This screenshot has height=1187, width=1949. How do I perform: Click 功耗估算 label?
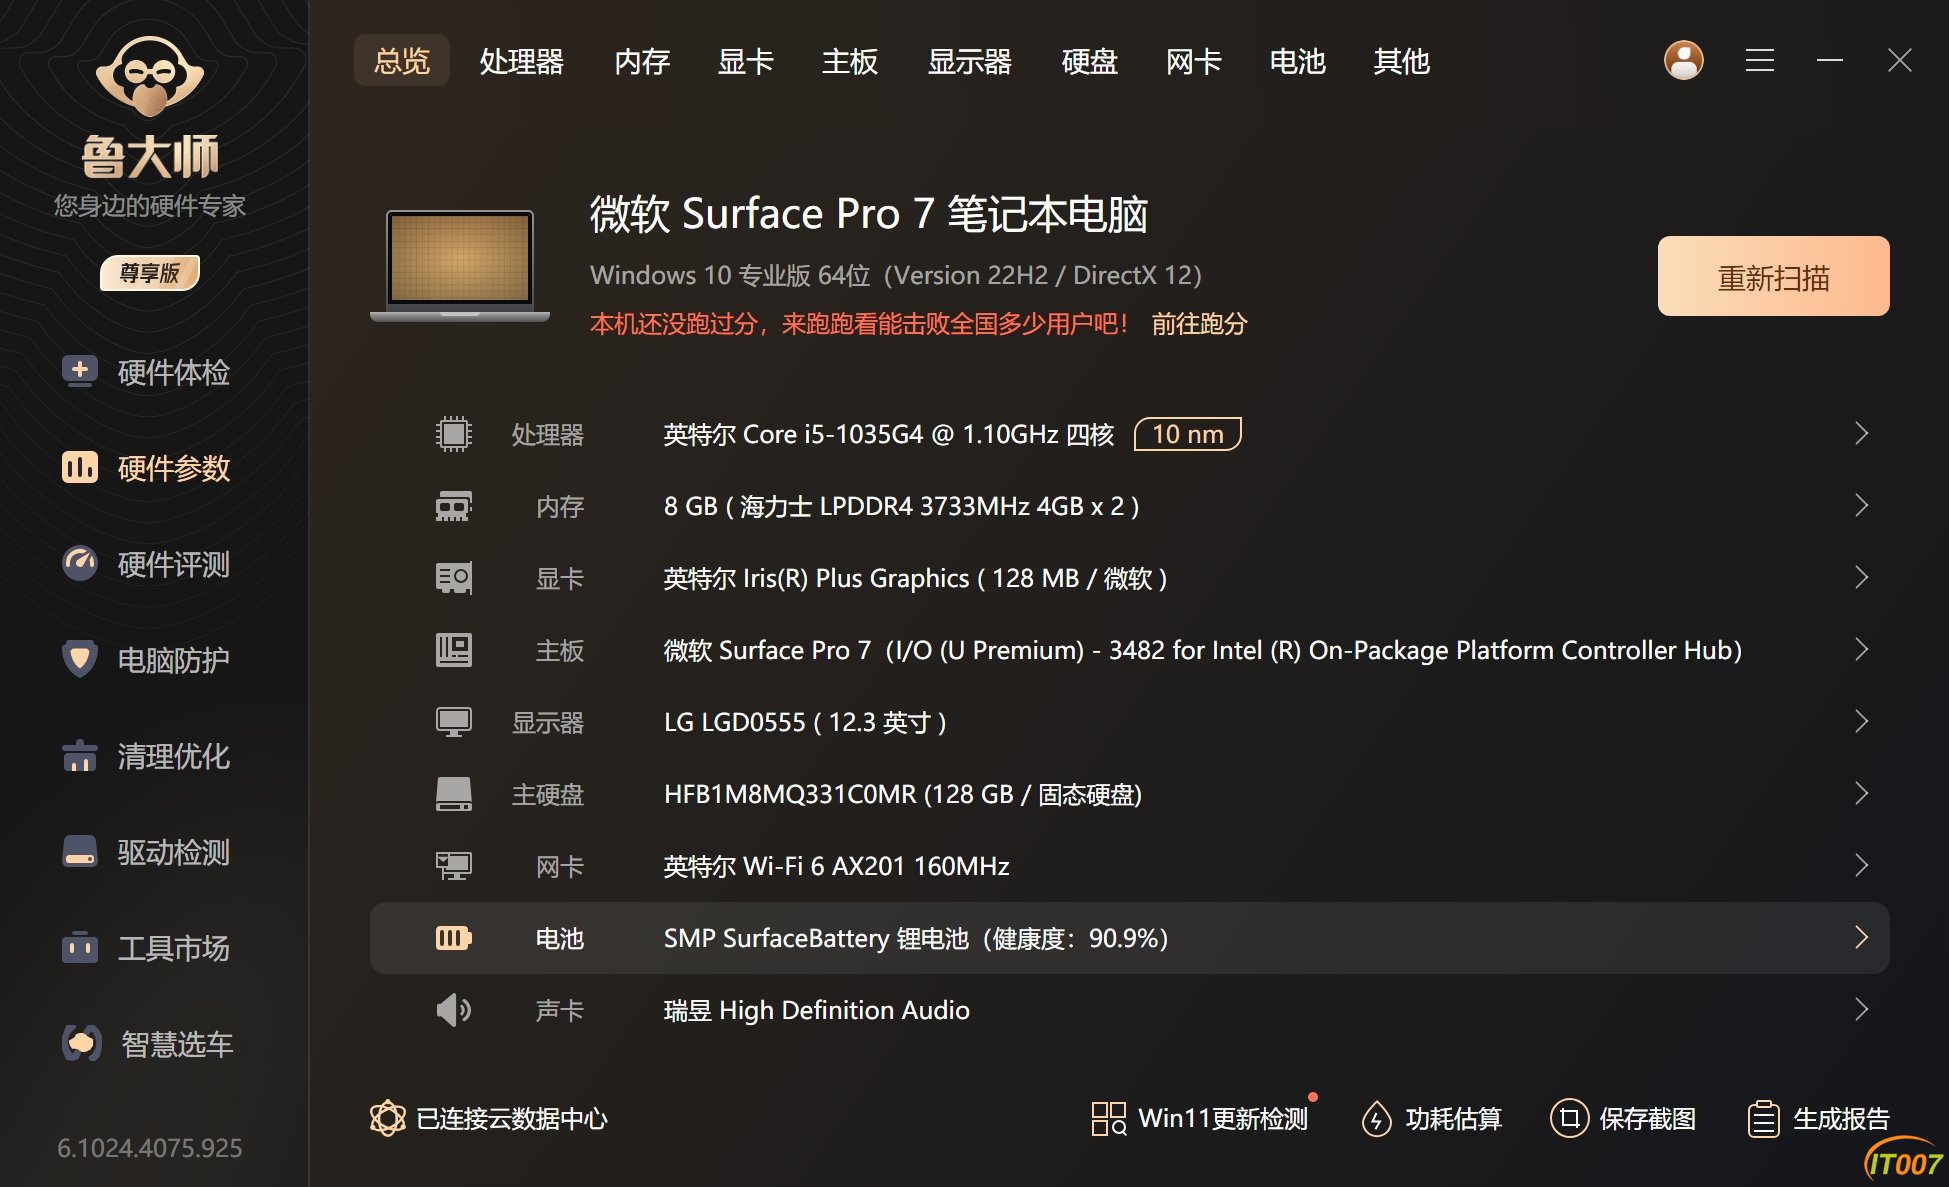pos(1453,1118)
